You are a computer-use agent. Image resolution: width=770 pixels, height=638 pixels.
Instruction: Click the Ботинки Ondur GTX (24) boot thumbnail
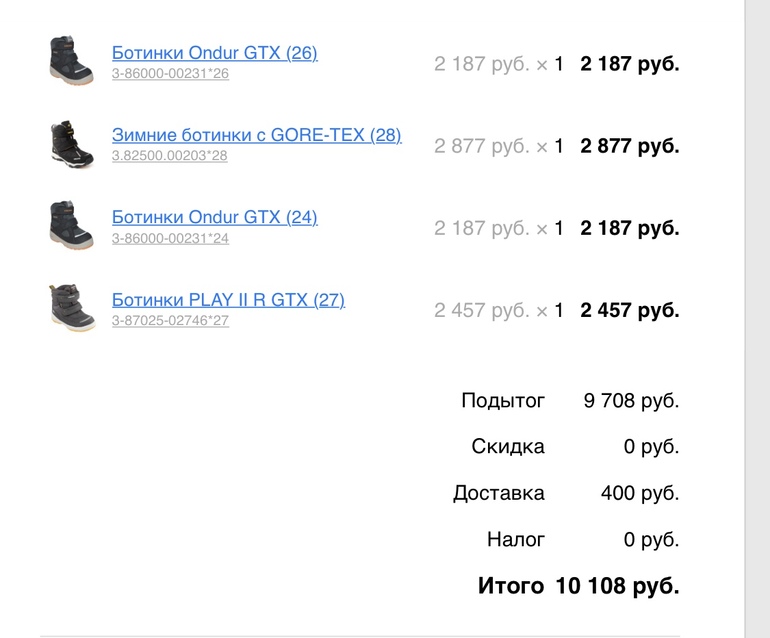point(71,226)
